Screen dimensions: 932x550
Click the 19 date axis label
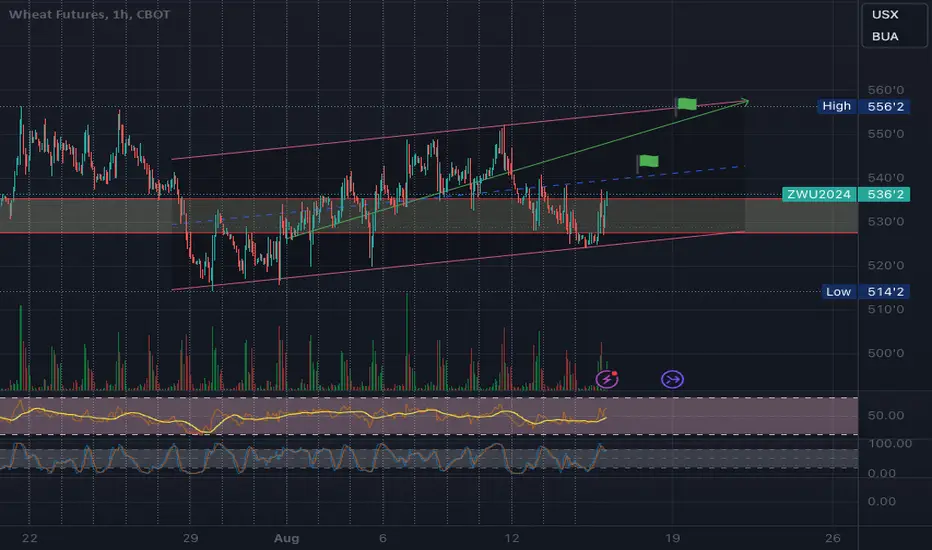672,538
